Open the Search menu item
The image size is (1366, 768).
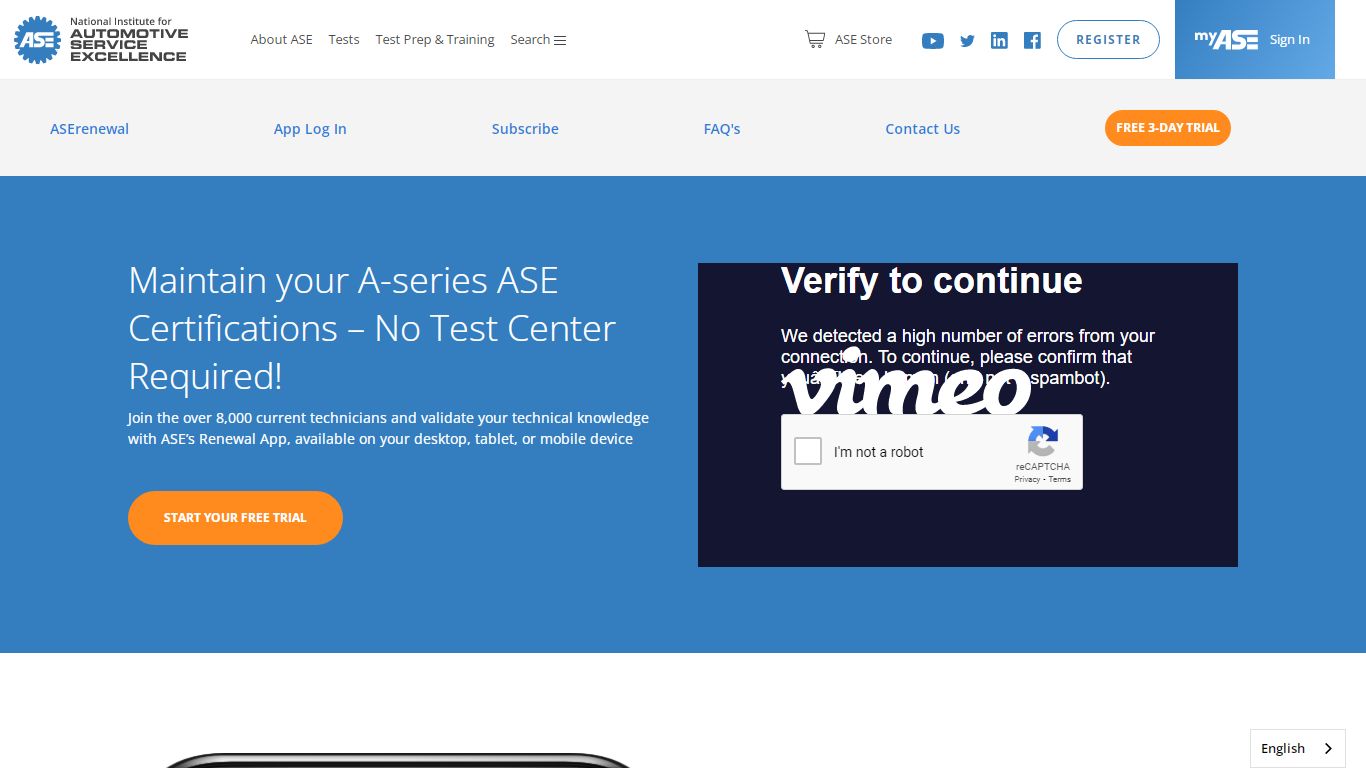pyautogui.click(x=538, y=39)
